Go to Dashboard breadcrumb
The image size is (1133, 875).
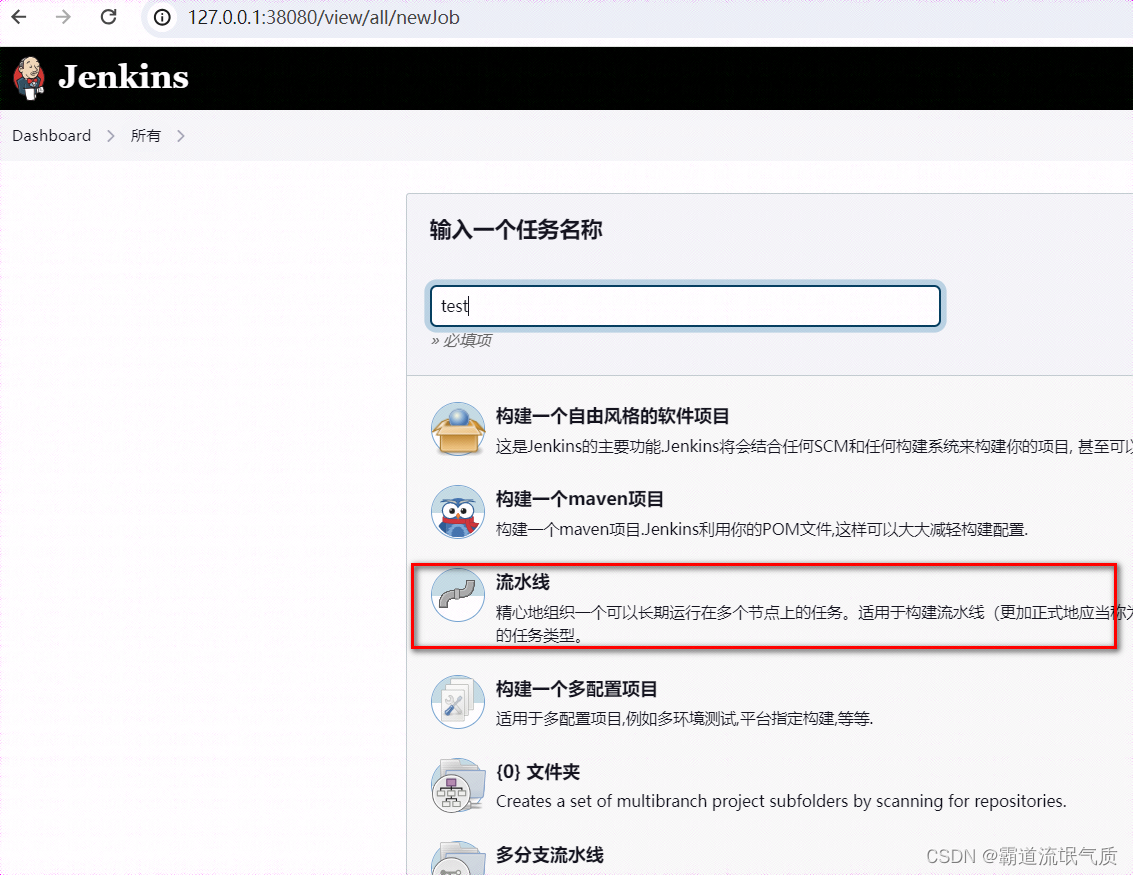51,136
